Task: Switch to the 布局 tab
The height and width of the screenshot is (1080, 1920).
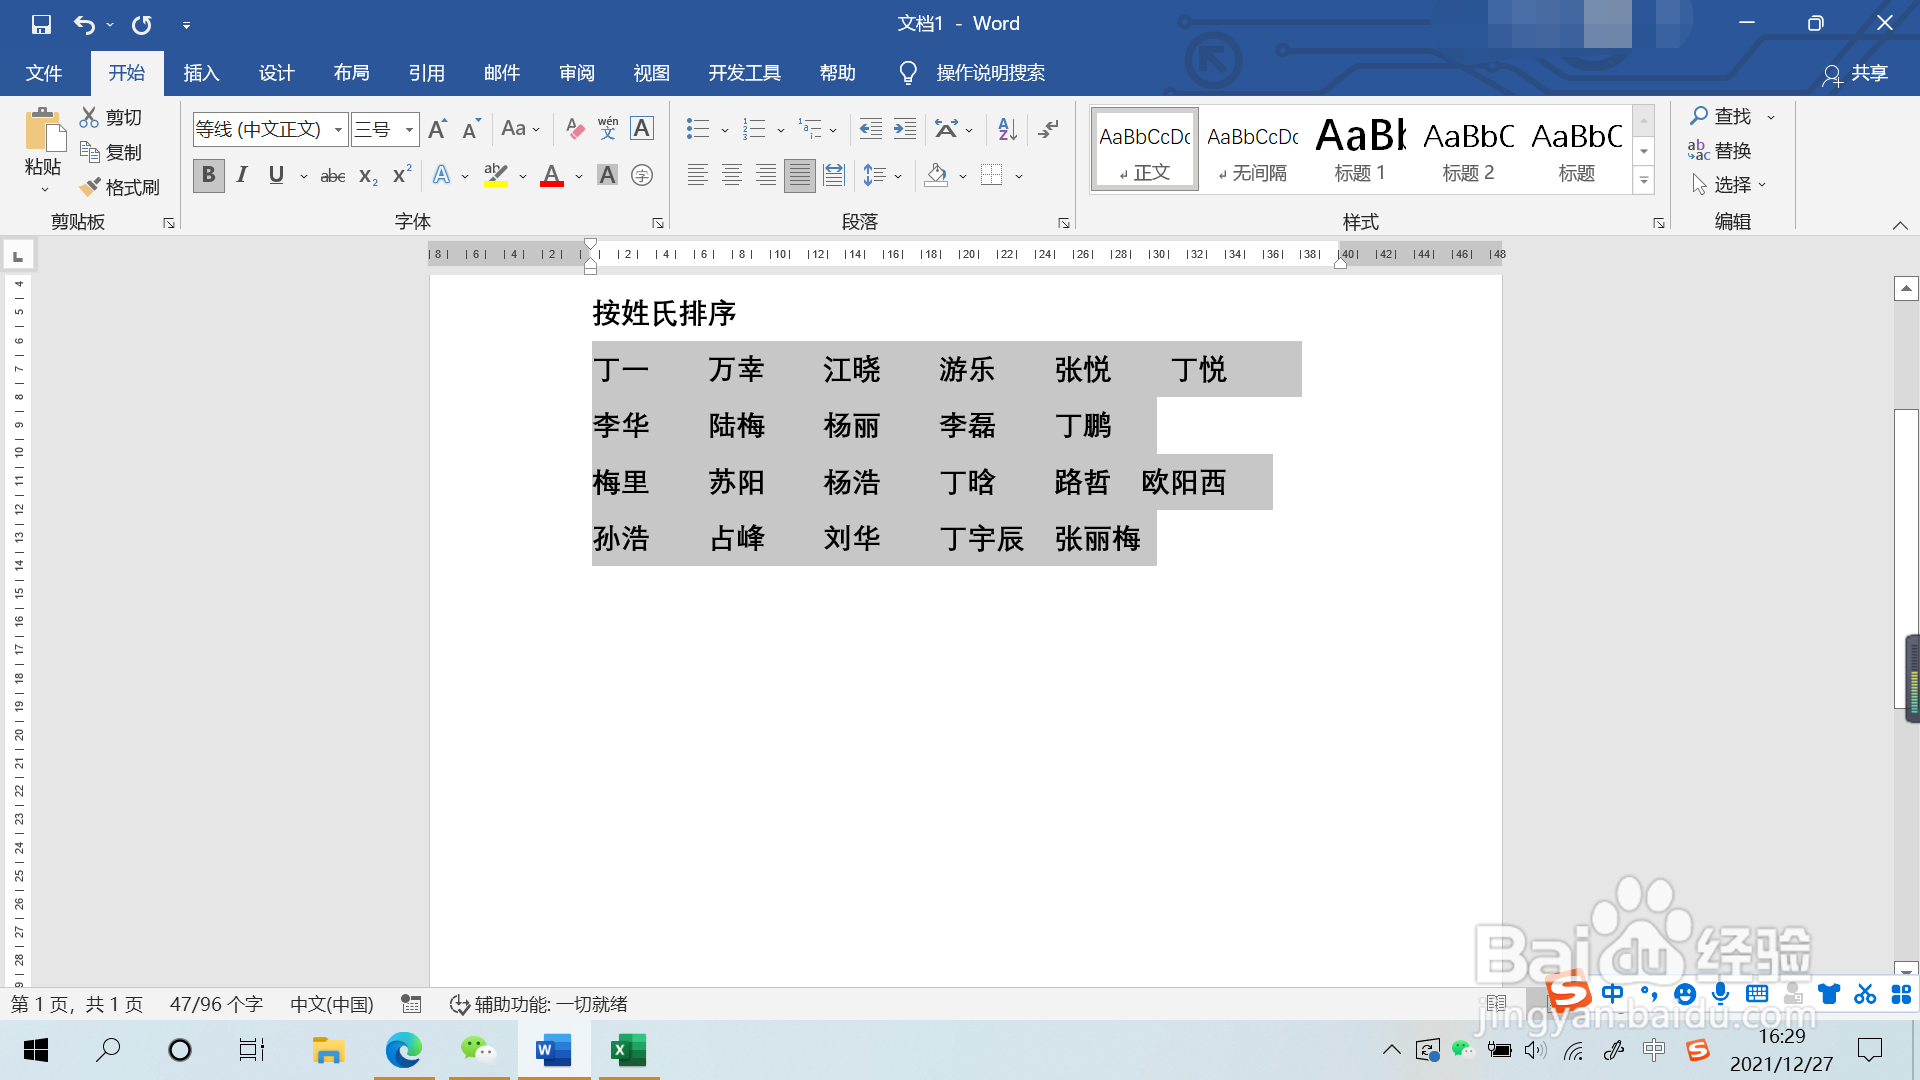Action: [x=351, y=73]
